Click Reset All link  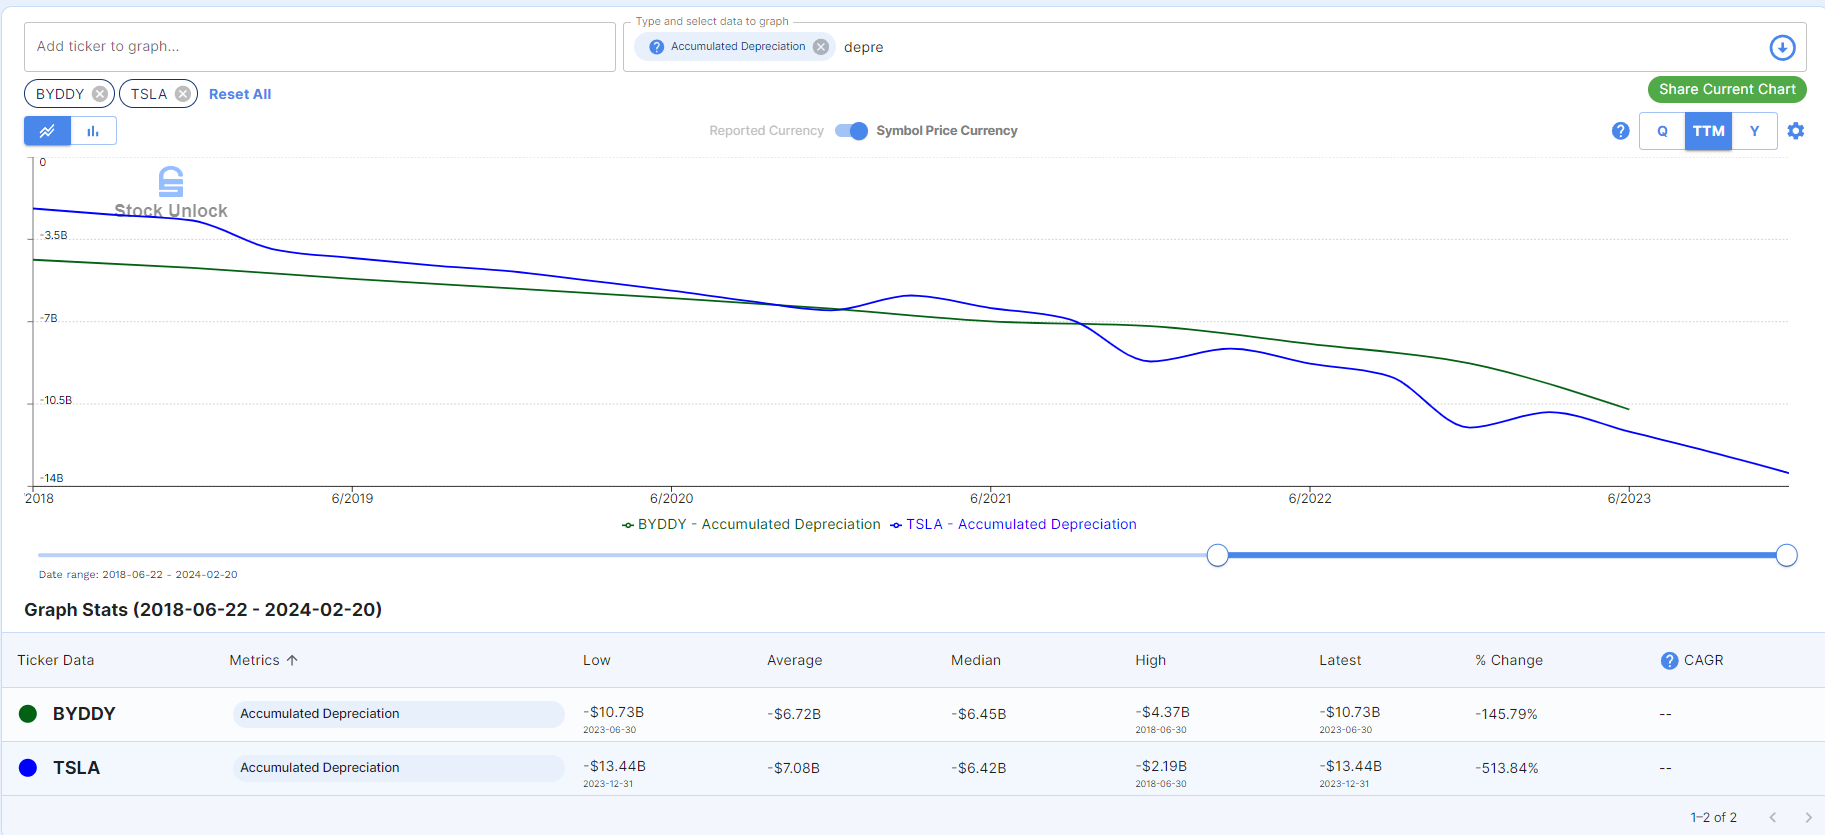click(240, 94)
